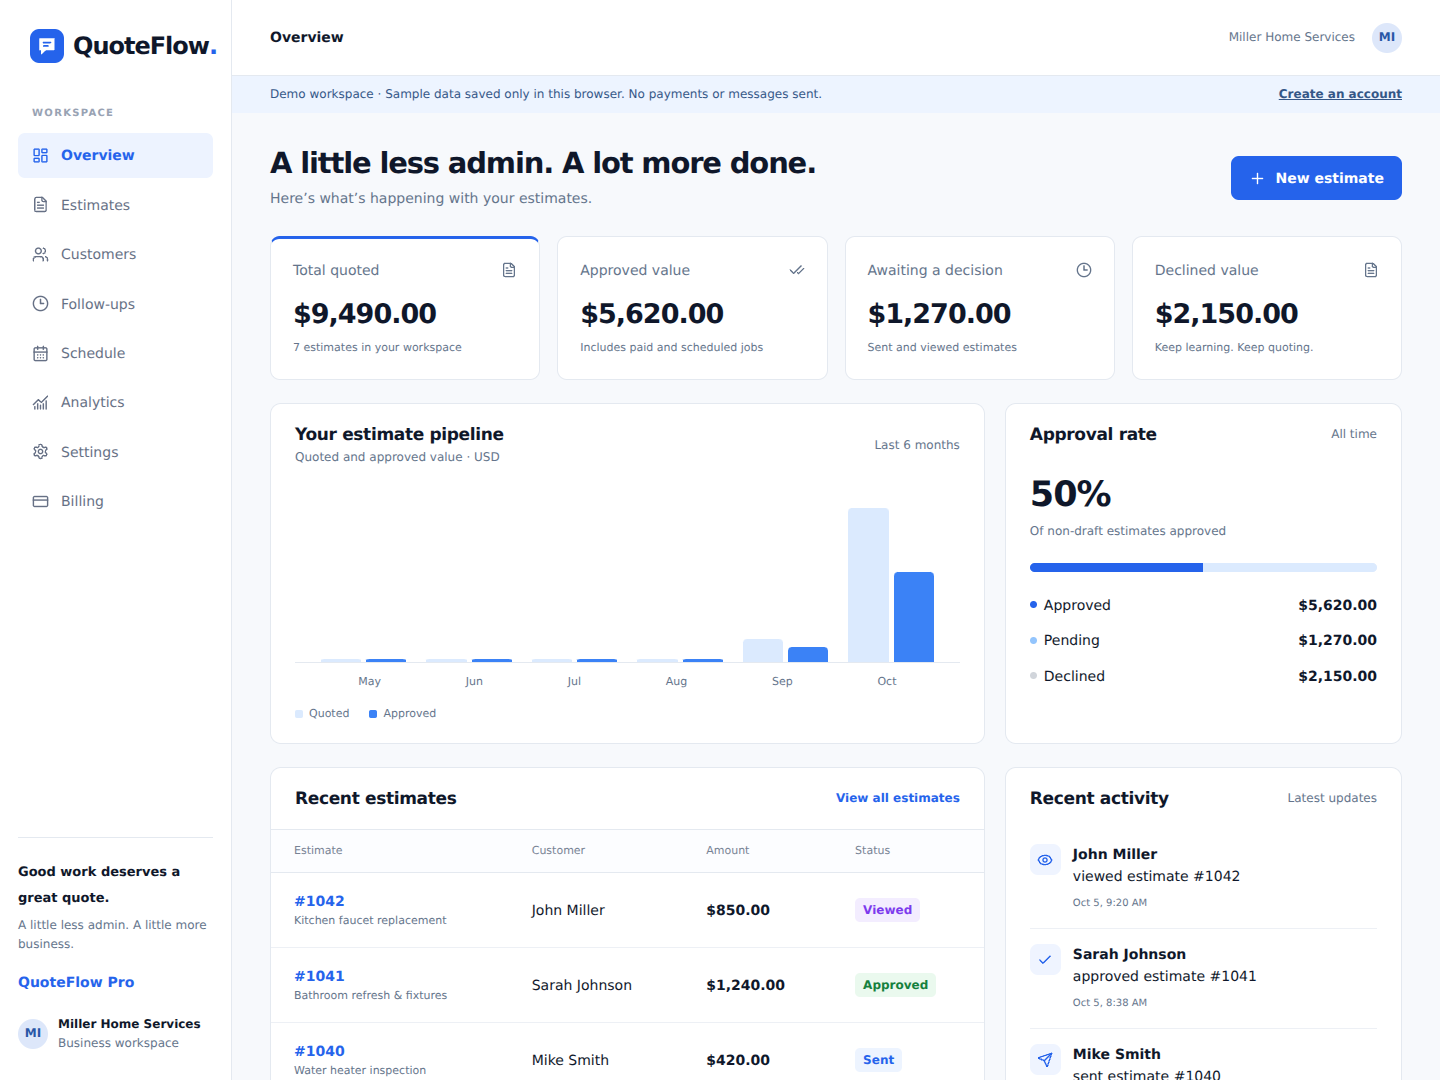Click the QuoteFlow logo icon
This screenshot has height=1080, width=1440.
(47, 46)
